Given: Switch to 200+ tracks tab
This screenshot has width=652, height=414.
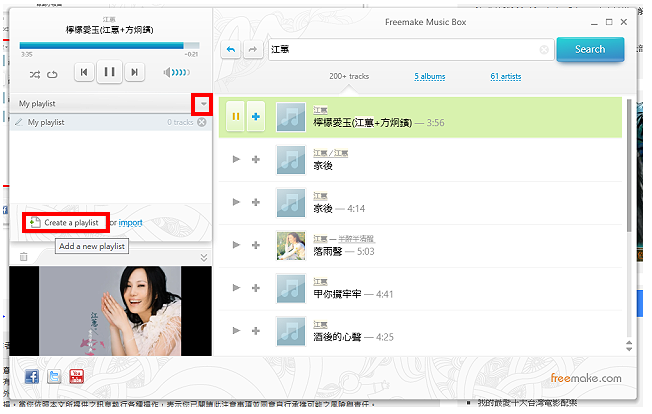Looking at the screenshot, I should 349,76.
